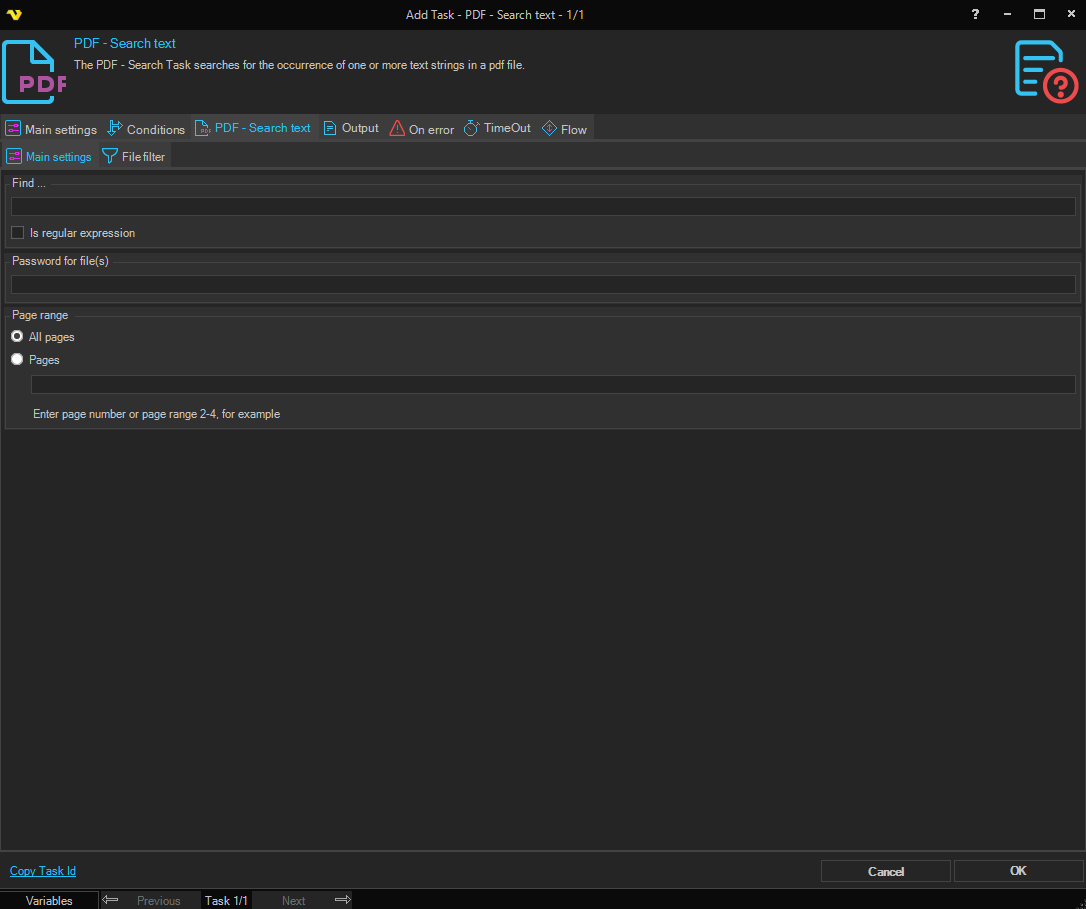Select the All pages radio button
Screen dimensions: 1086x909
(x=17, y=337)
